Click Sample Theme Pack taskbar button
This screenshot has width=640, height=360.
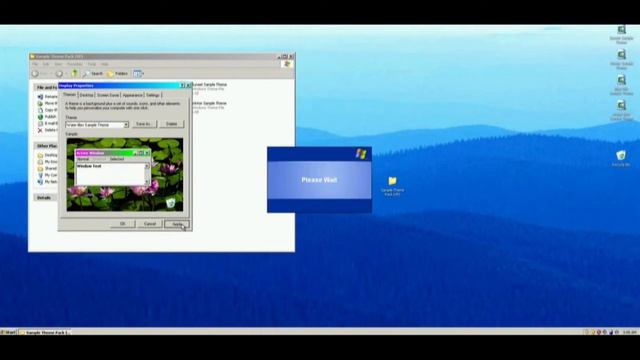[x=45, y=332]
